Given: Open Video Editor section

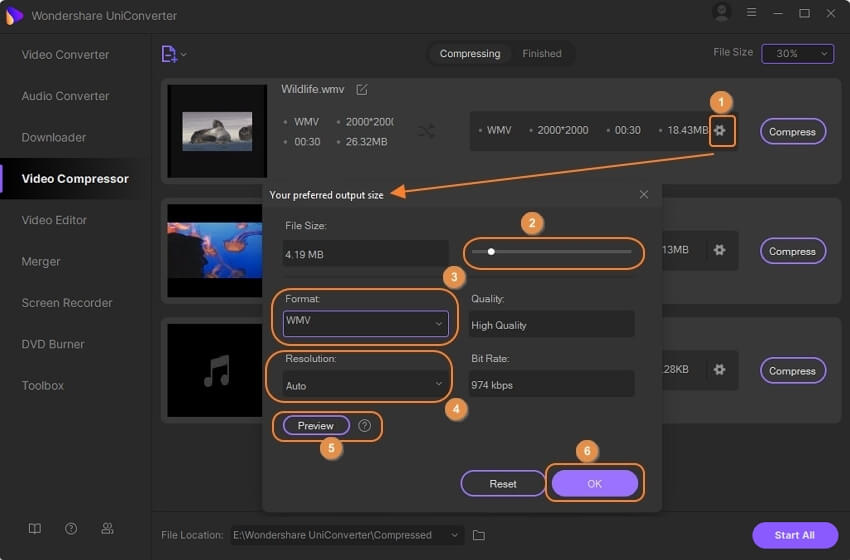Looking at the screenshot, I should (54, 220).
